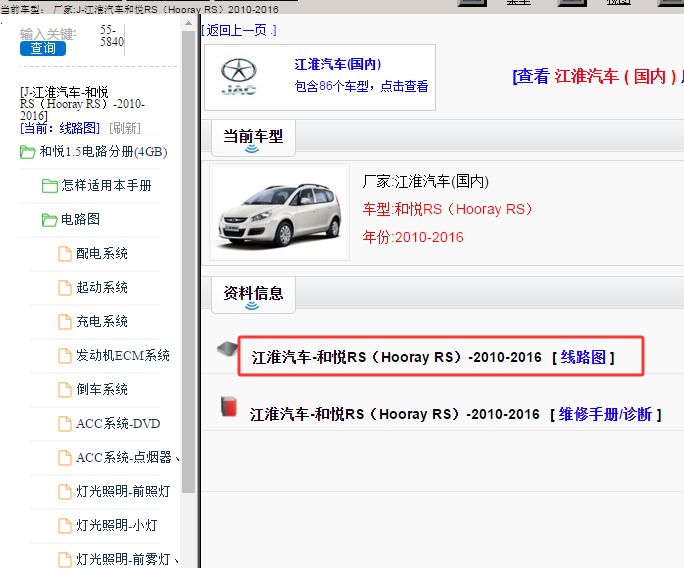Image resolution: width=684 pixels, height=568 pixels.
Task: Collapse the 电路图 folder icon
Action: point(49,220)
